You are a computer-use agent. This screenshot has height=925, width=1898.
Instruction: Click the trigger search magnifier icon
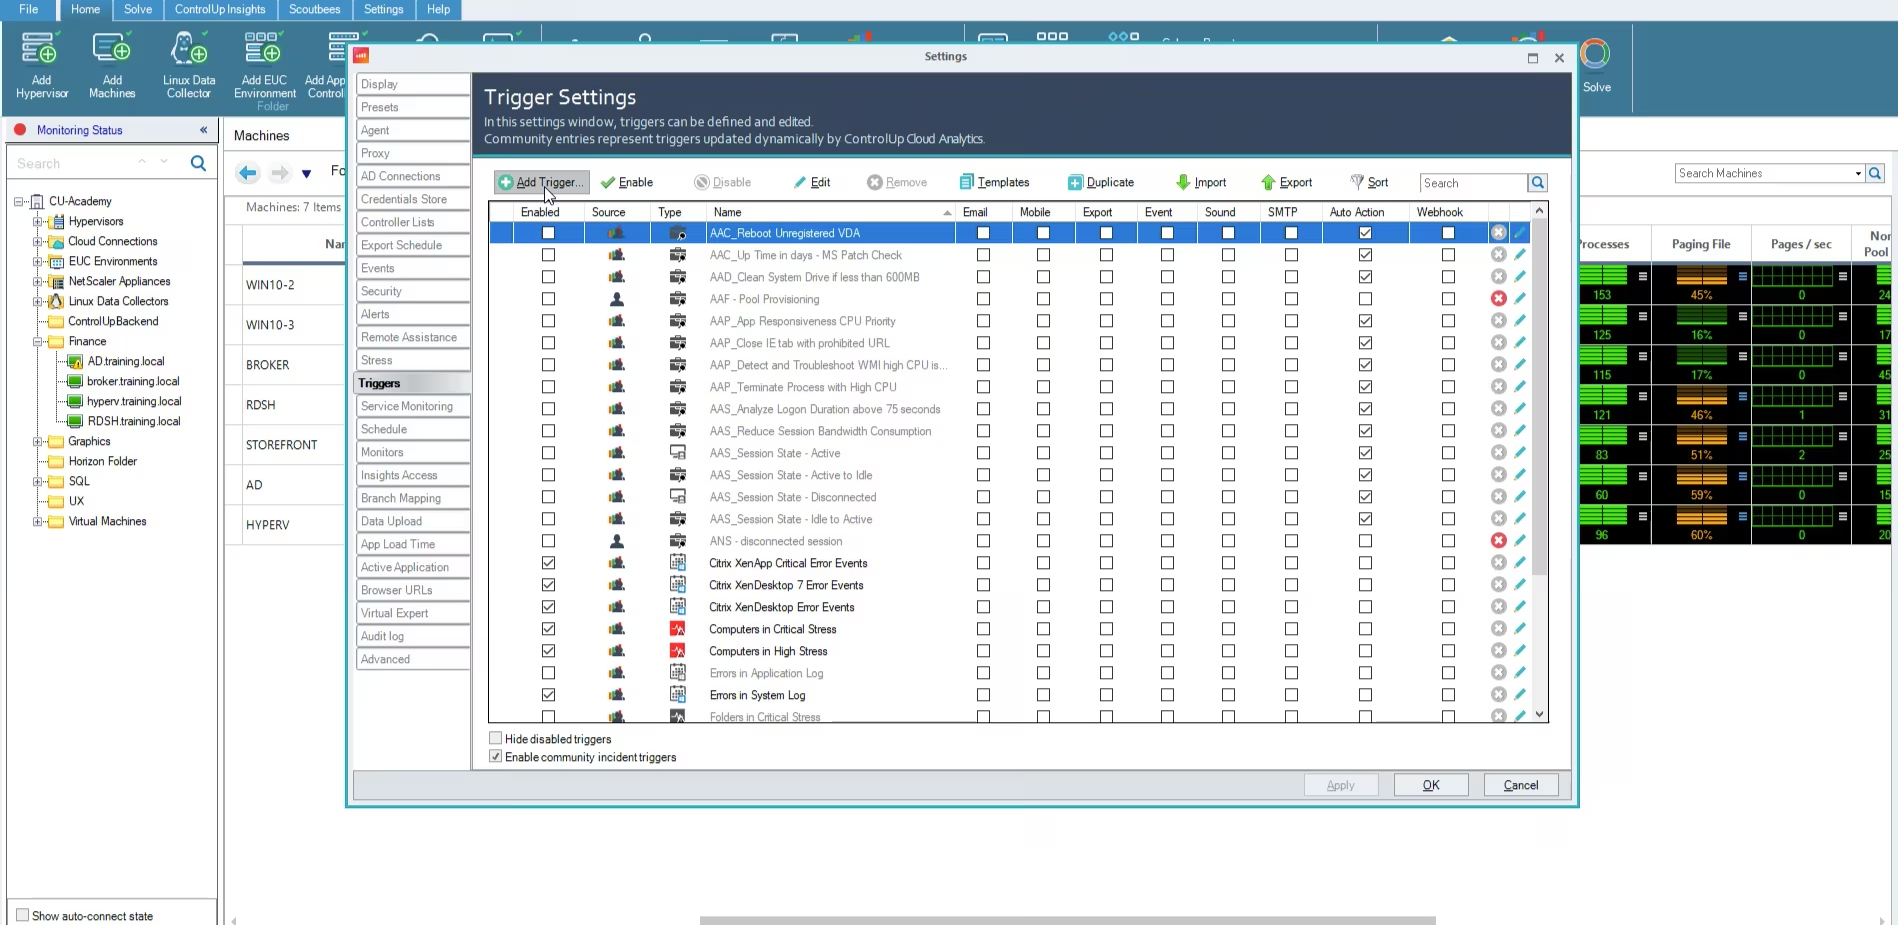(x=1538, y=183)
